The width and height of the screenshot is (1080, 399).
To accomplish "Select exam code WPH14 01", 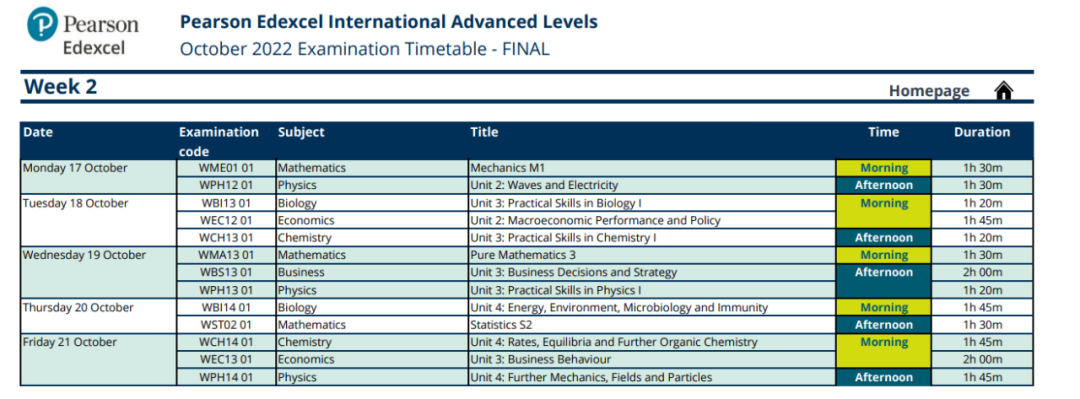I will coord(226,377).
